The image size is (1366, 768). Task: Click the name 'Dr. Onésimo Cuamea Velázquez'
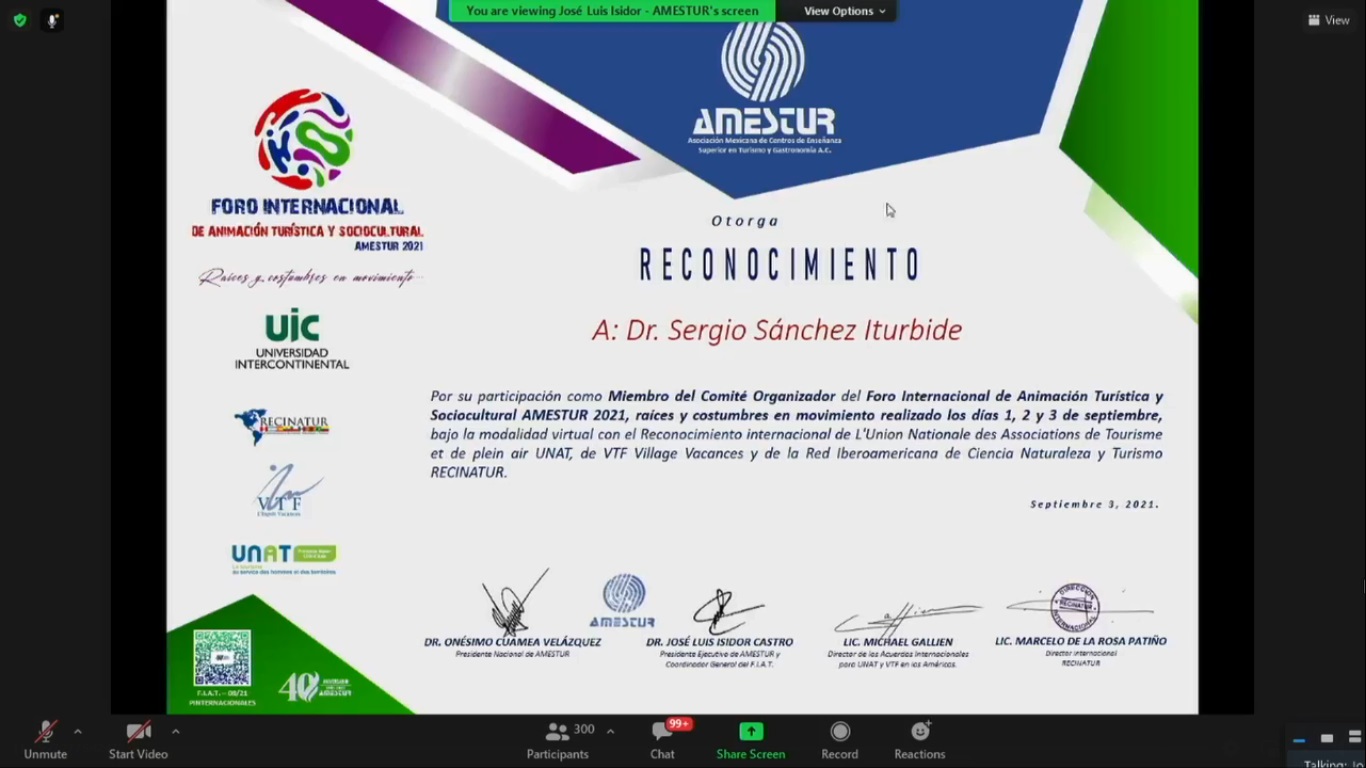pos(512,642)
